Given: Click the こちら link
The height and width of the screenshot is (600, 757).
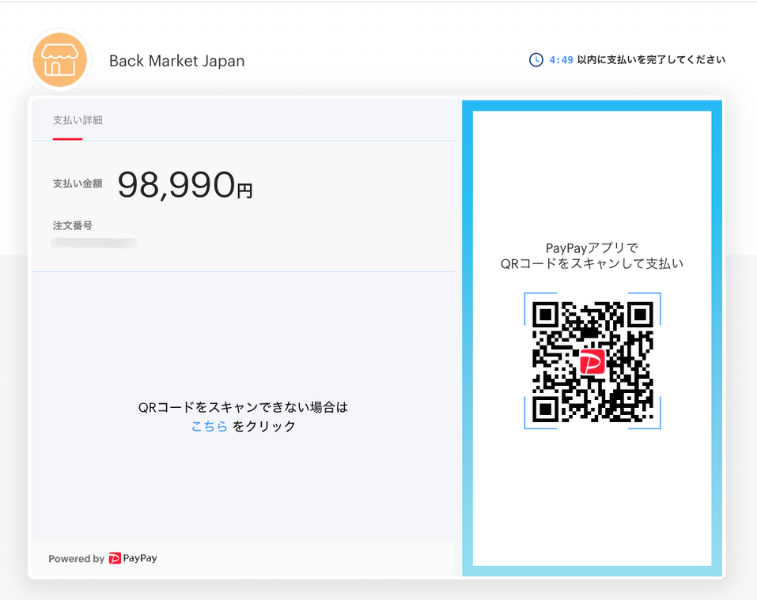Looking at the screenshot, I should click(x=209, y=426).
